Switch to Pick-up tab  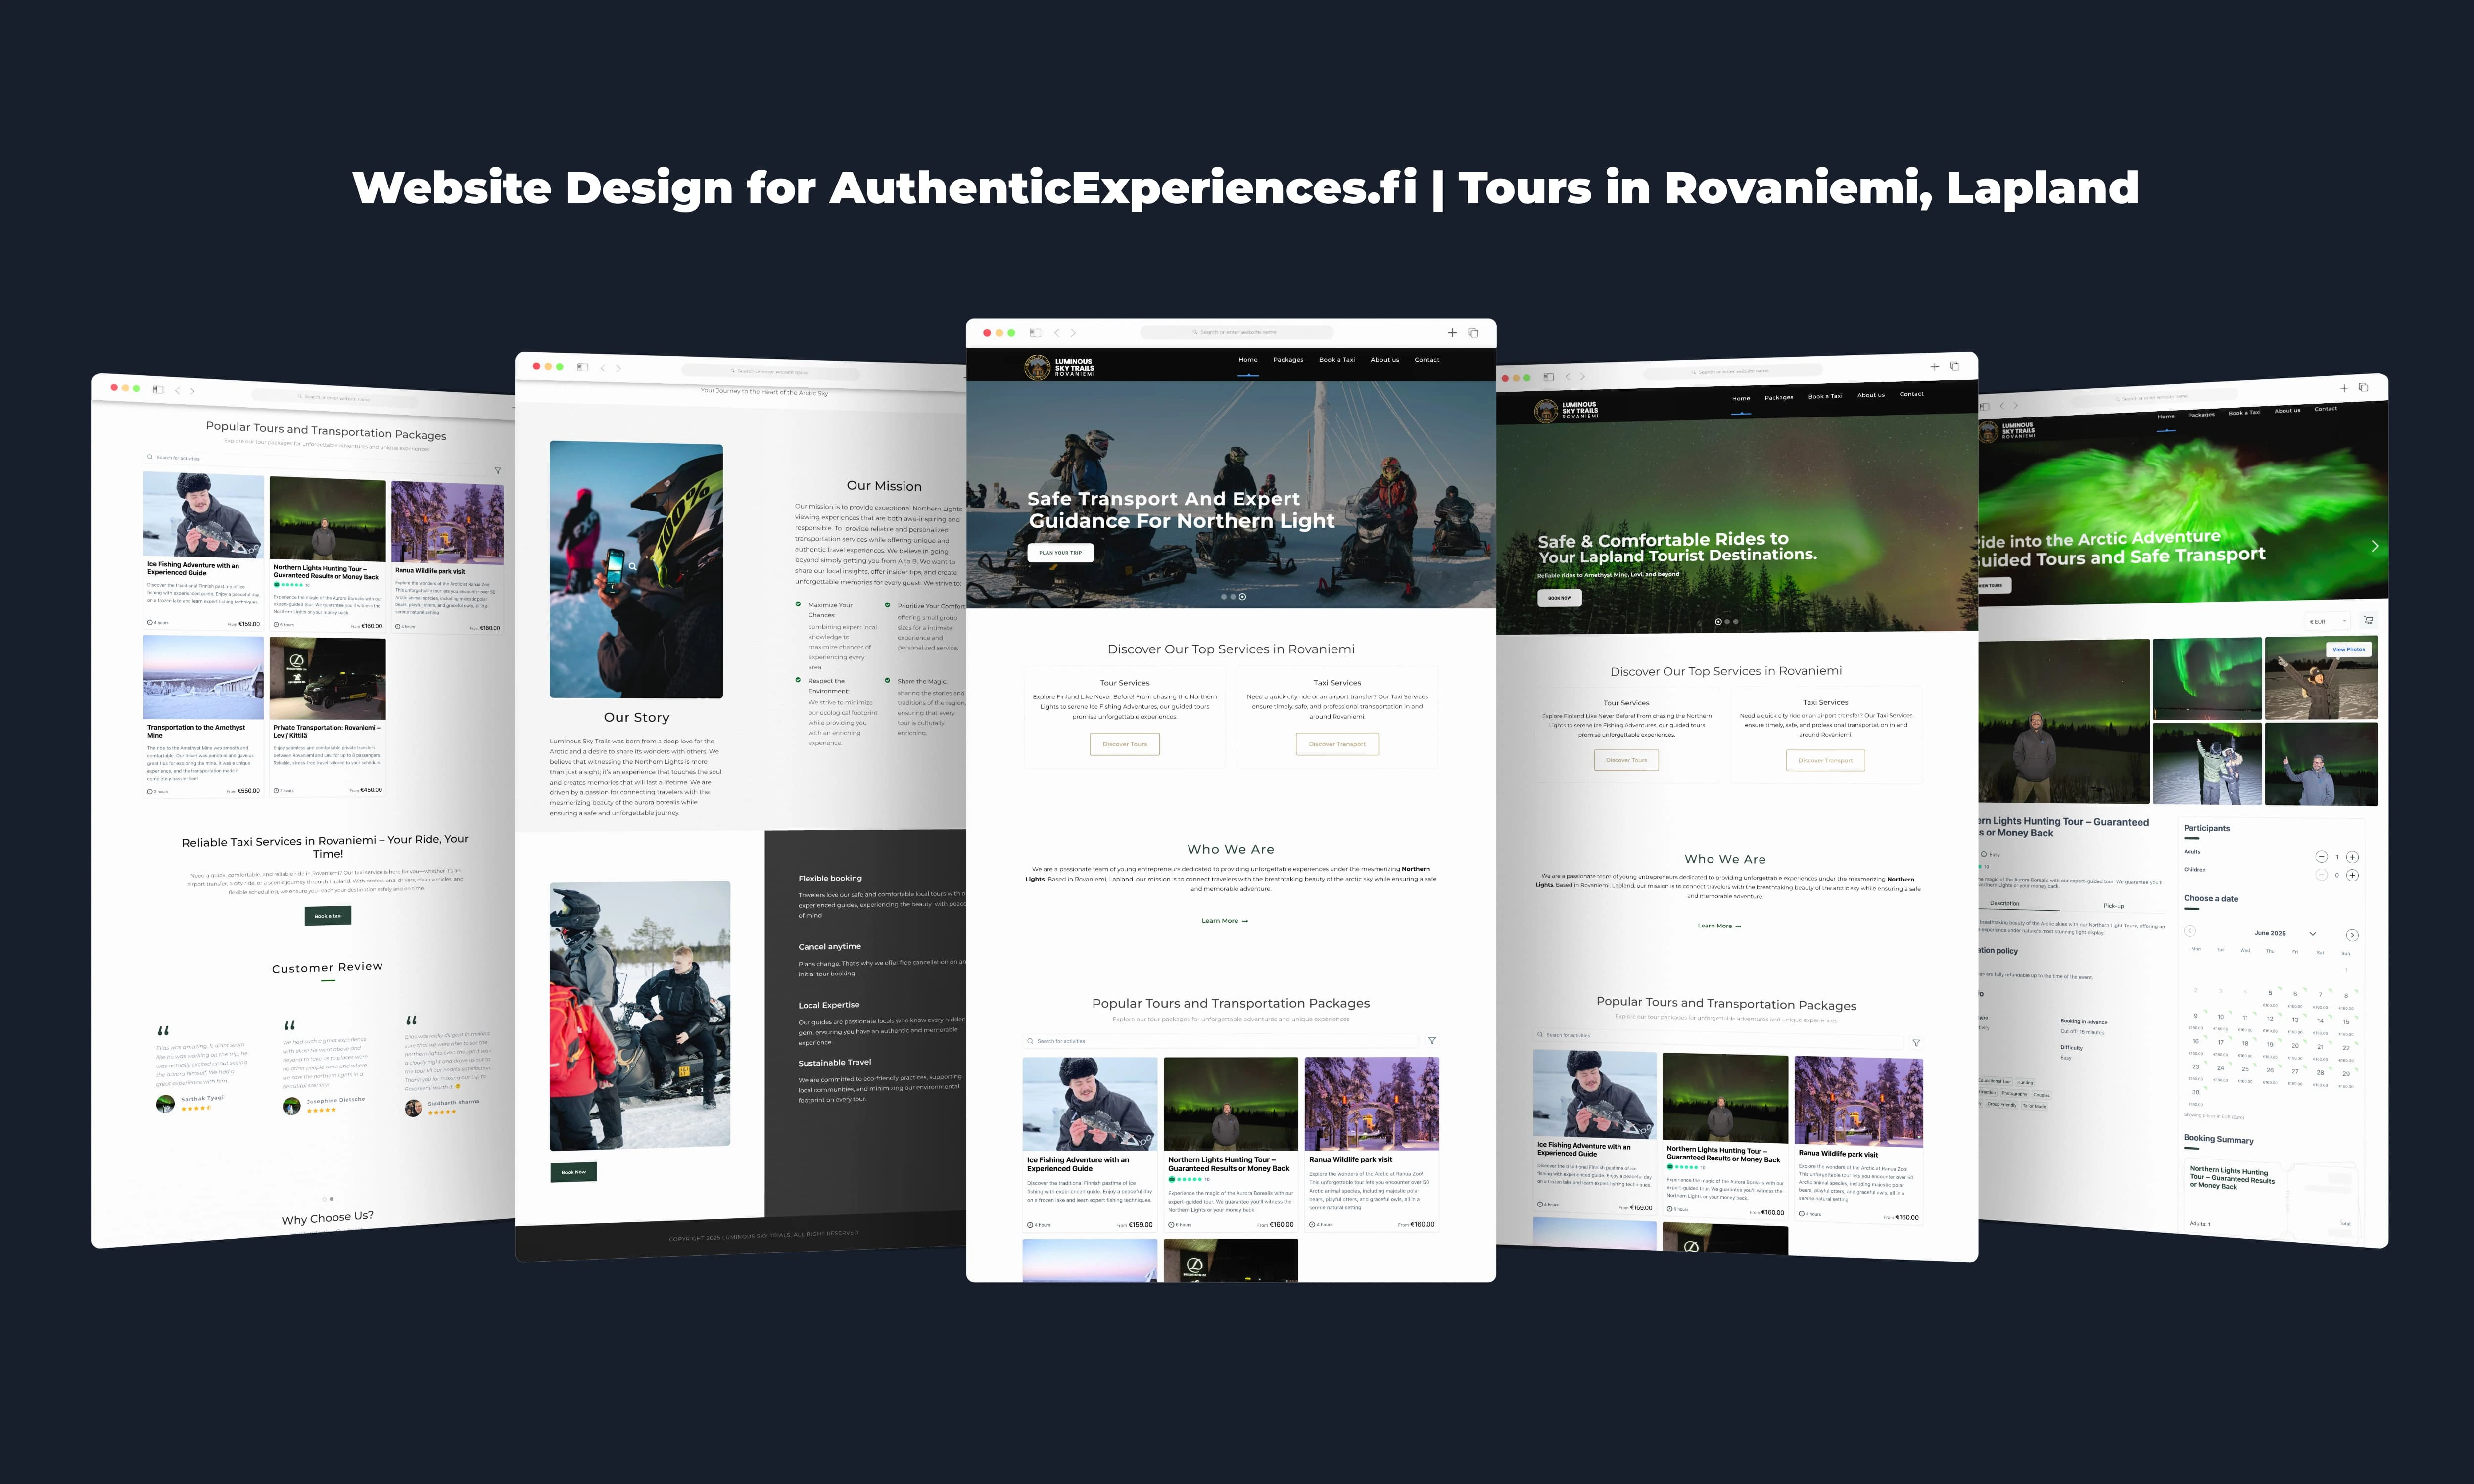(2114, 906)
